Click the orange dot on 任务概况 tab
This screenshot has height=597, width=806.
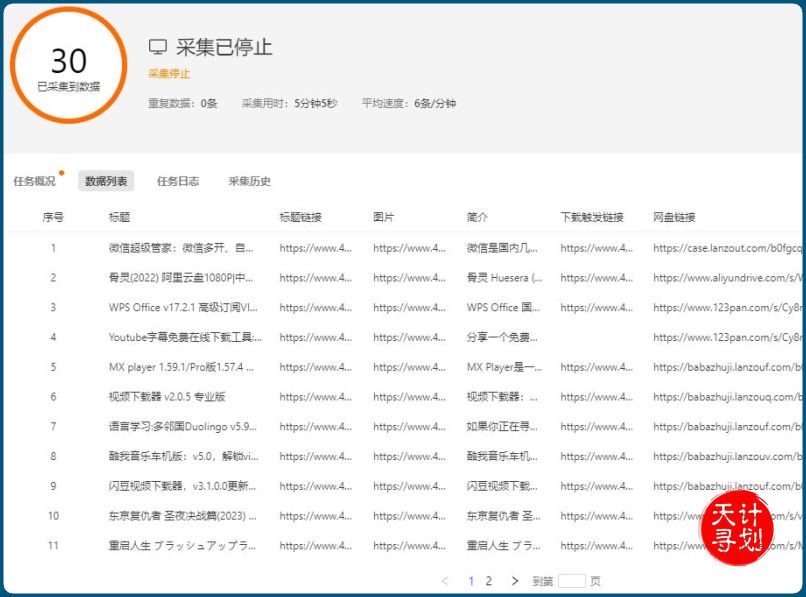pyautogui.click(x=60, y=170)
